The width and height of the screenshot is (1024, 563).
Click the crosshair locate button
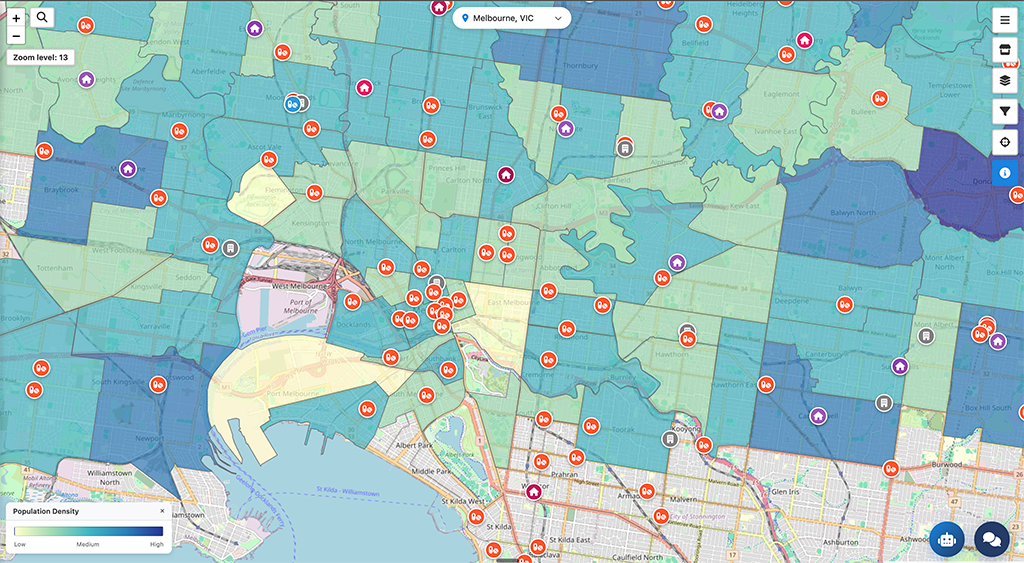1005,142
